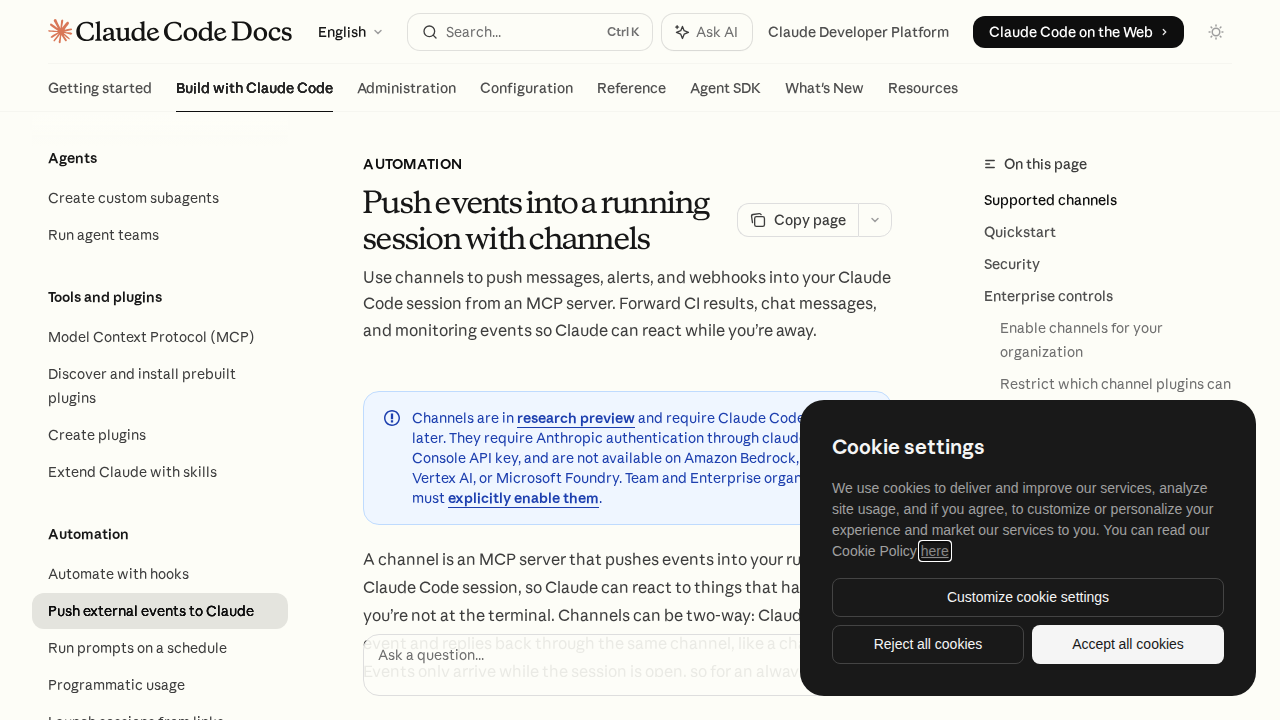Click the Ctrl K shortcut hint
The height and width of the screenshot is (720, 1280).
click(x=623, y=32)
